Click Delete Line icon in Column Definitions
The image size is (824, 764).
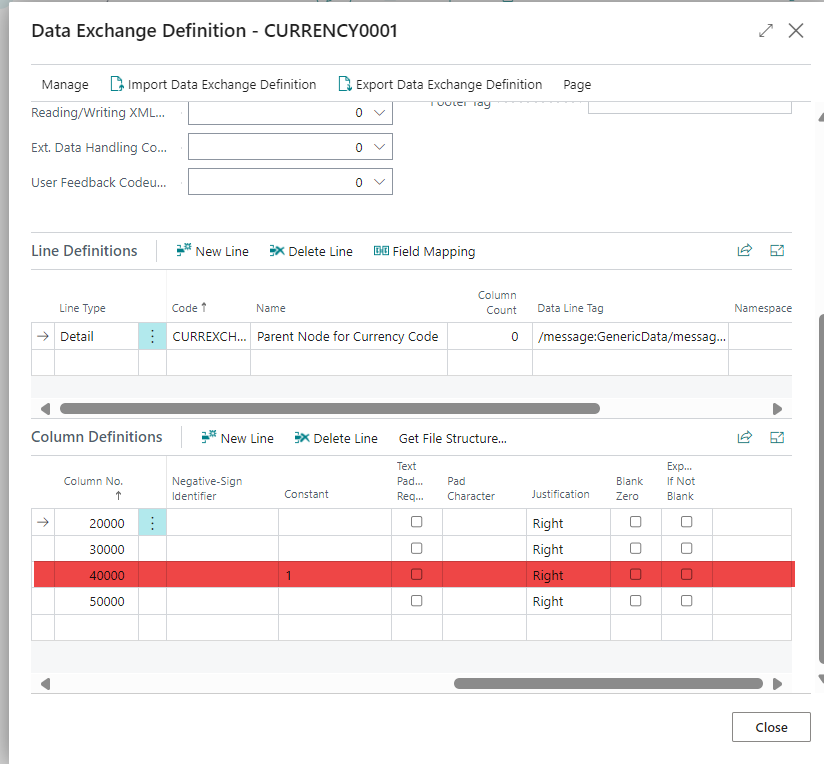click(x=302, y=437)
